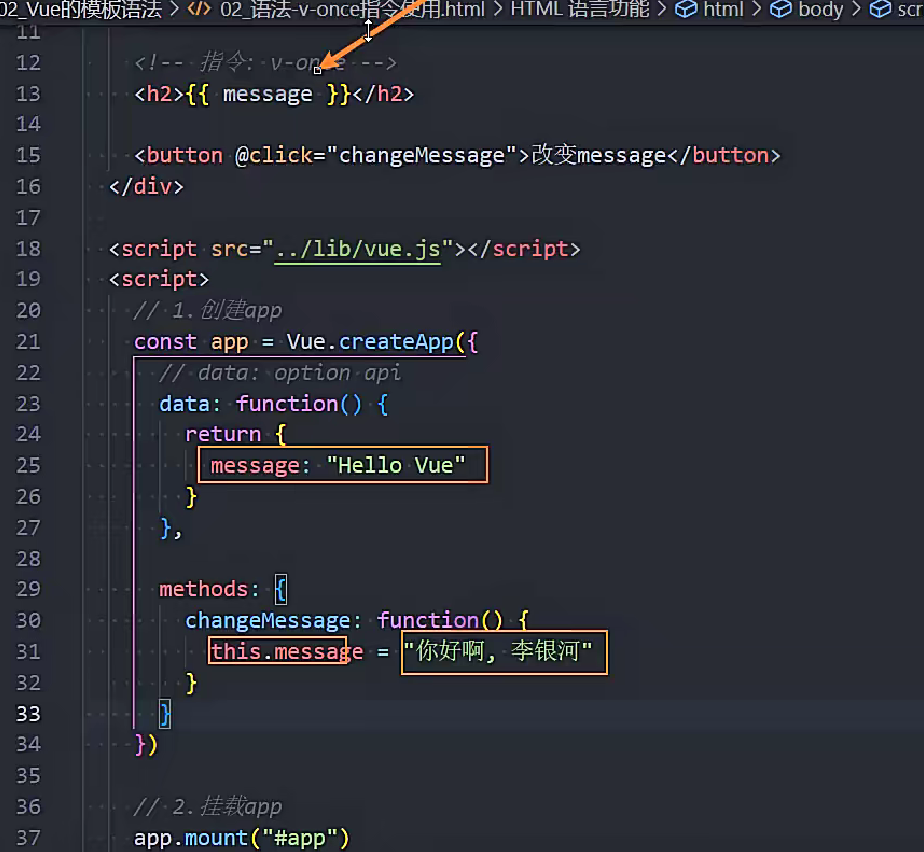Screen dimensions: 924x852
Task: Click line number 21 in the gutter
Action: [x=28, y=342]
